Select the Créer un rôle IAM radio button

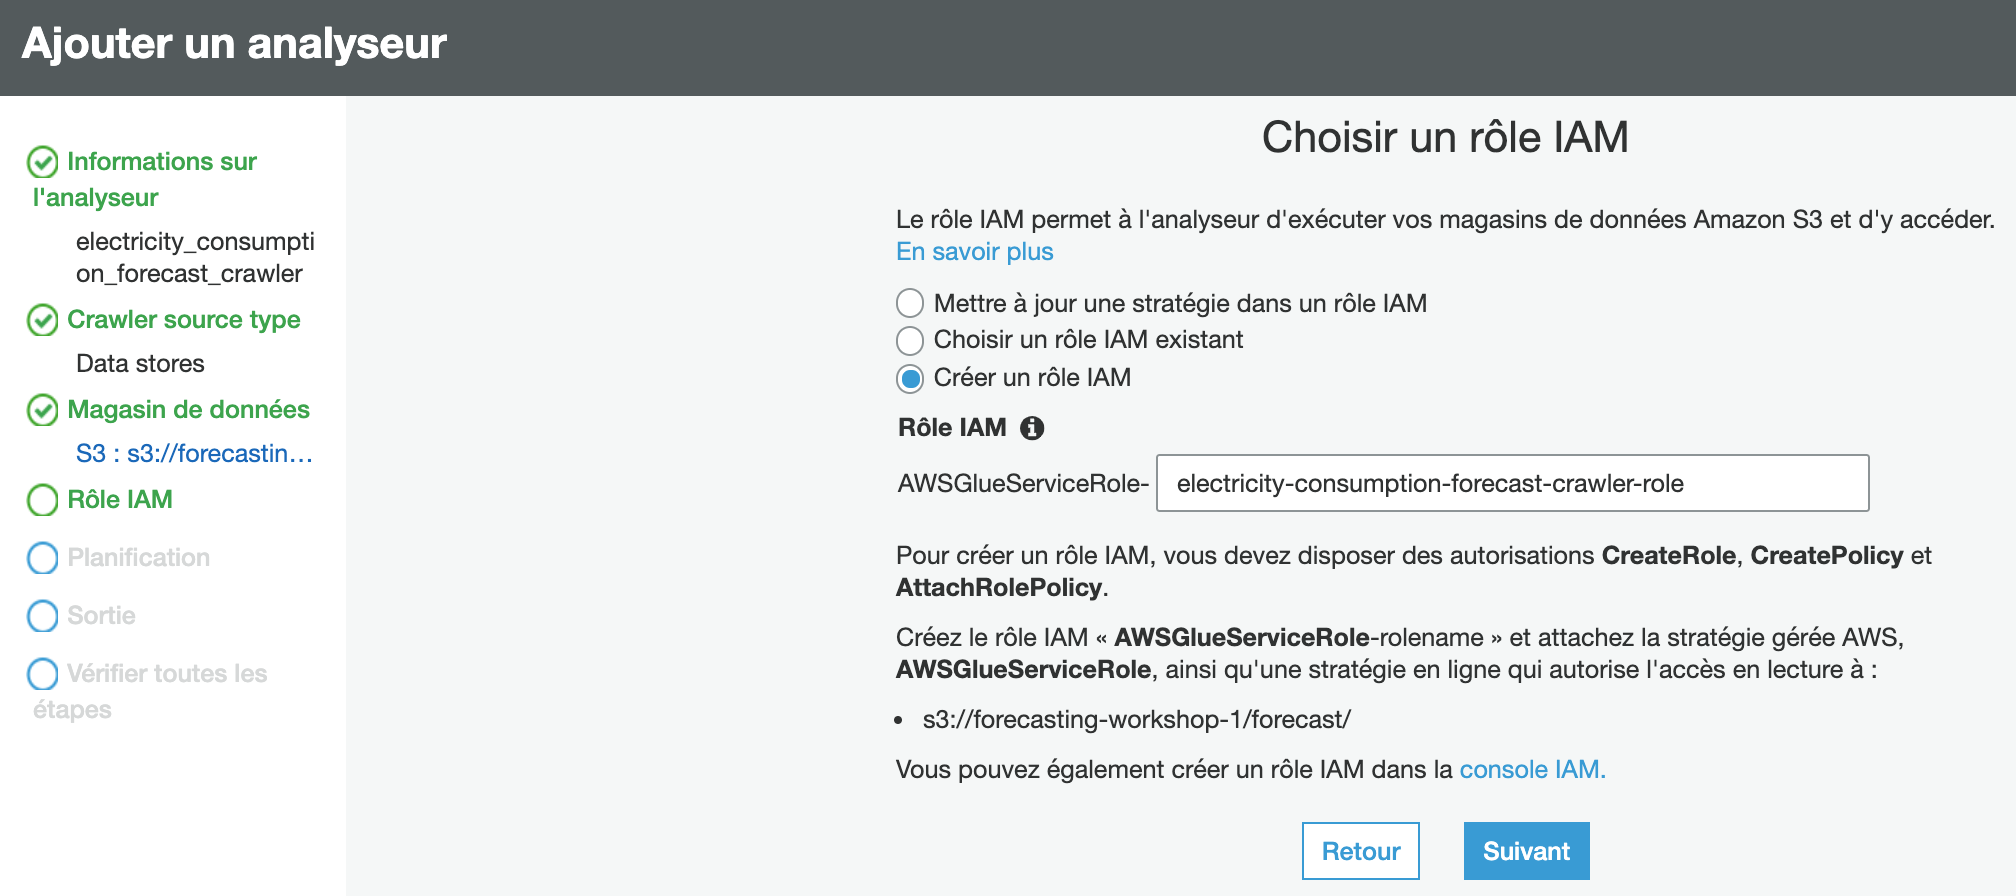click(x=910, y=379)
